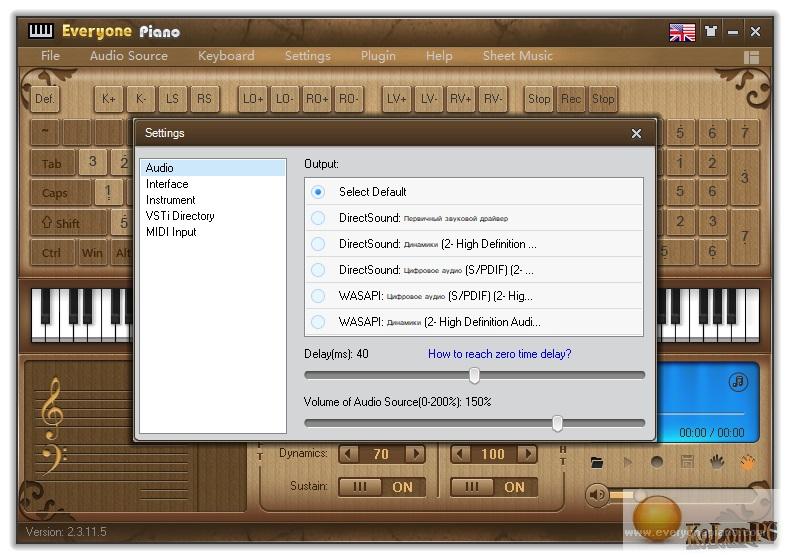Click the open file folder icon
Viewport: 787px width, 557px height.
click(x=596, y=462)
